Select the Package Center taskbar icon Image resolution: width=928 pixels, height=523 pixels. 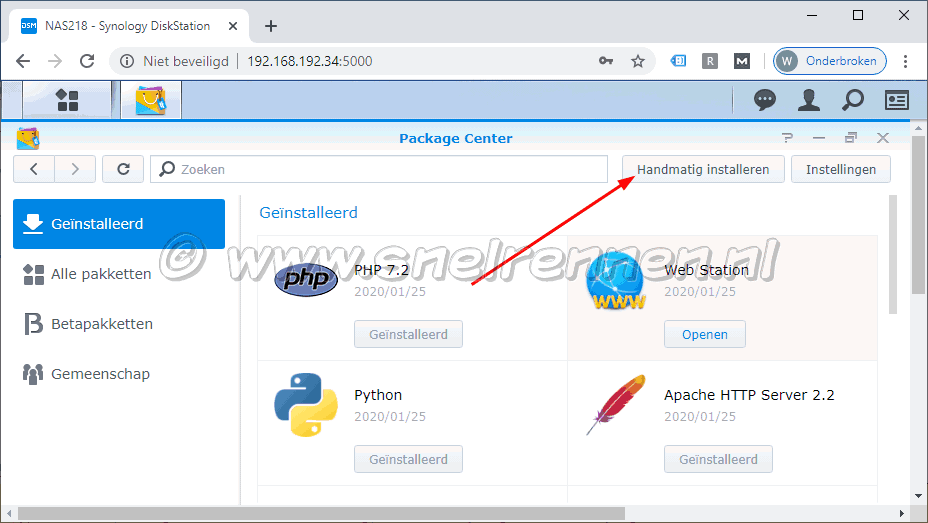click(151, 100)
